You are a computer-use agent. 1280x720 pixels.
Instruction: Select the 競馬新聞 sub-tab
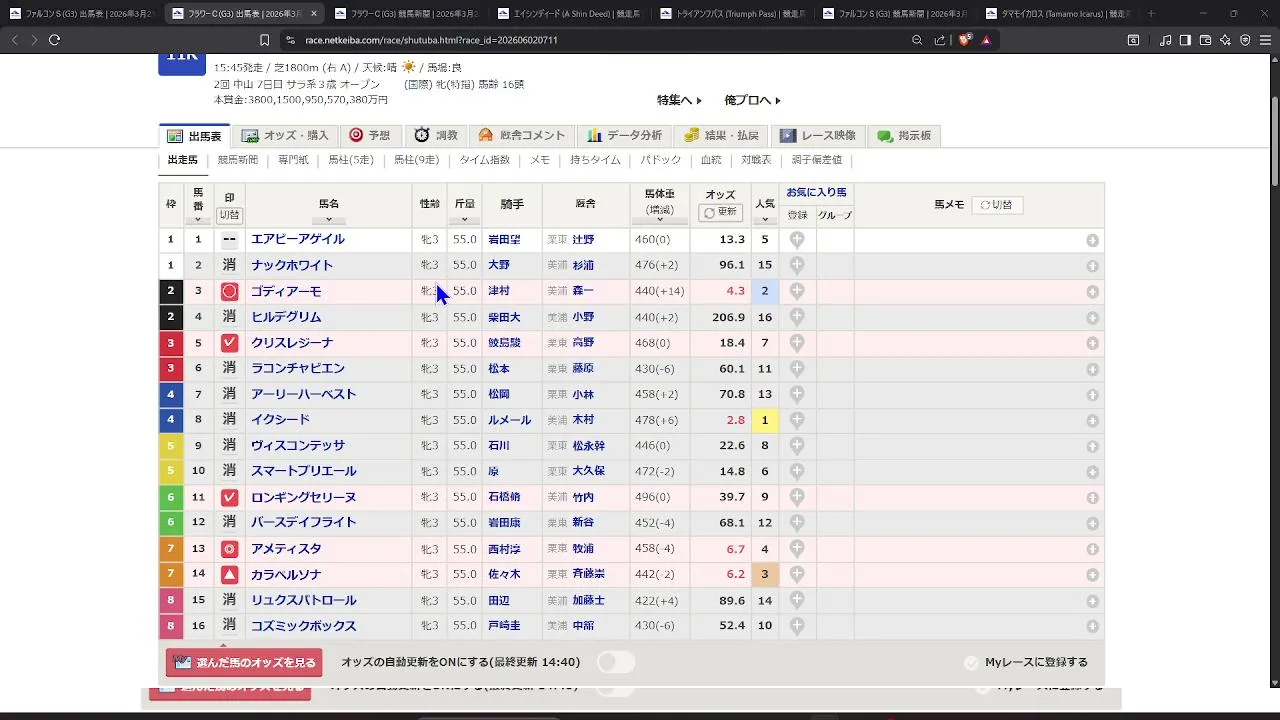[238, 160]
